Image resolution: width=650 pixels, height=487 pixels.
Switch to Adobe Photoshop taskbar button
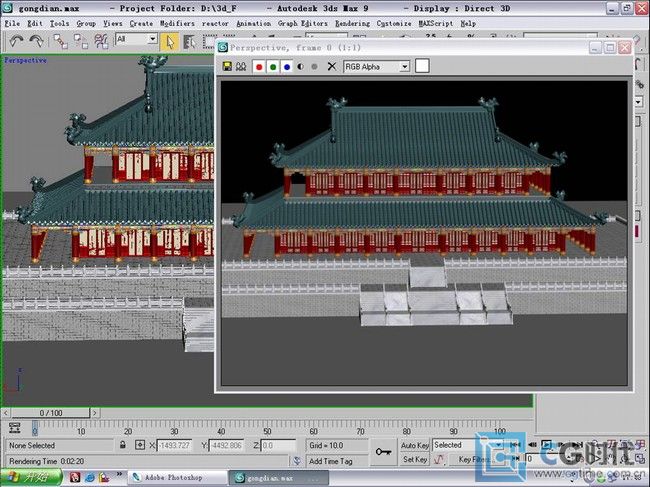tap(177, 477)
